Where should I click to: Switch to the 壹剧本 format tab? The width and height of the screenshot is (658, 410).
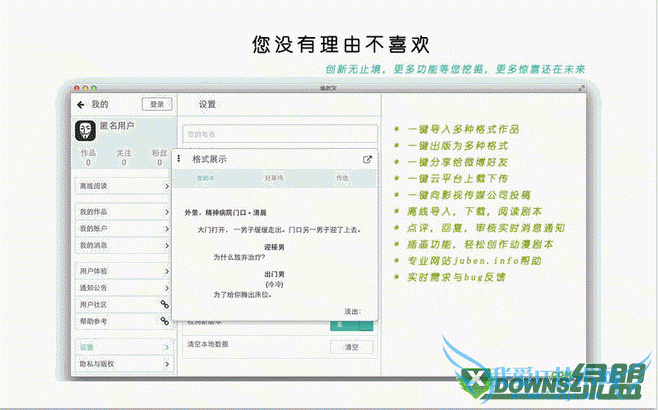(x=206, y=178)
